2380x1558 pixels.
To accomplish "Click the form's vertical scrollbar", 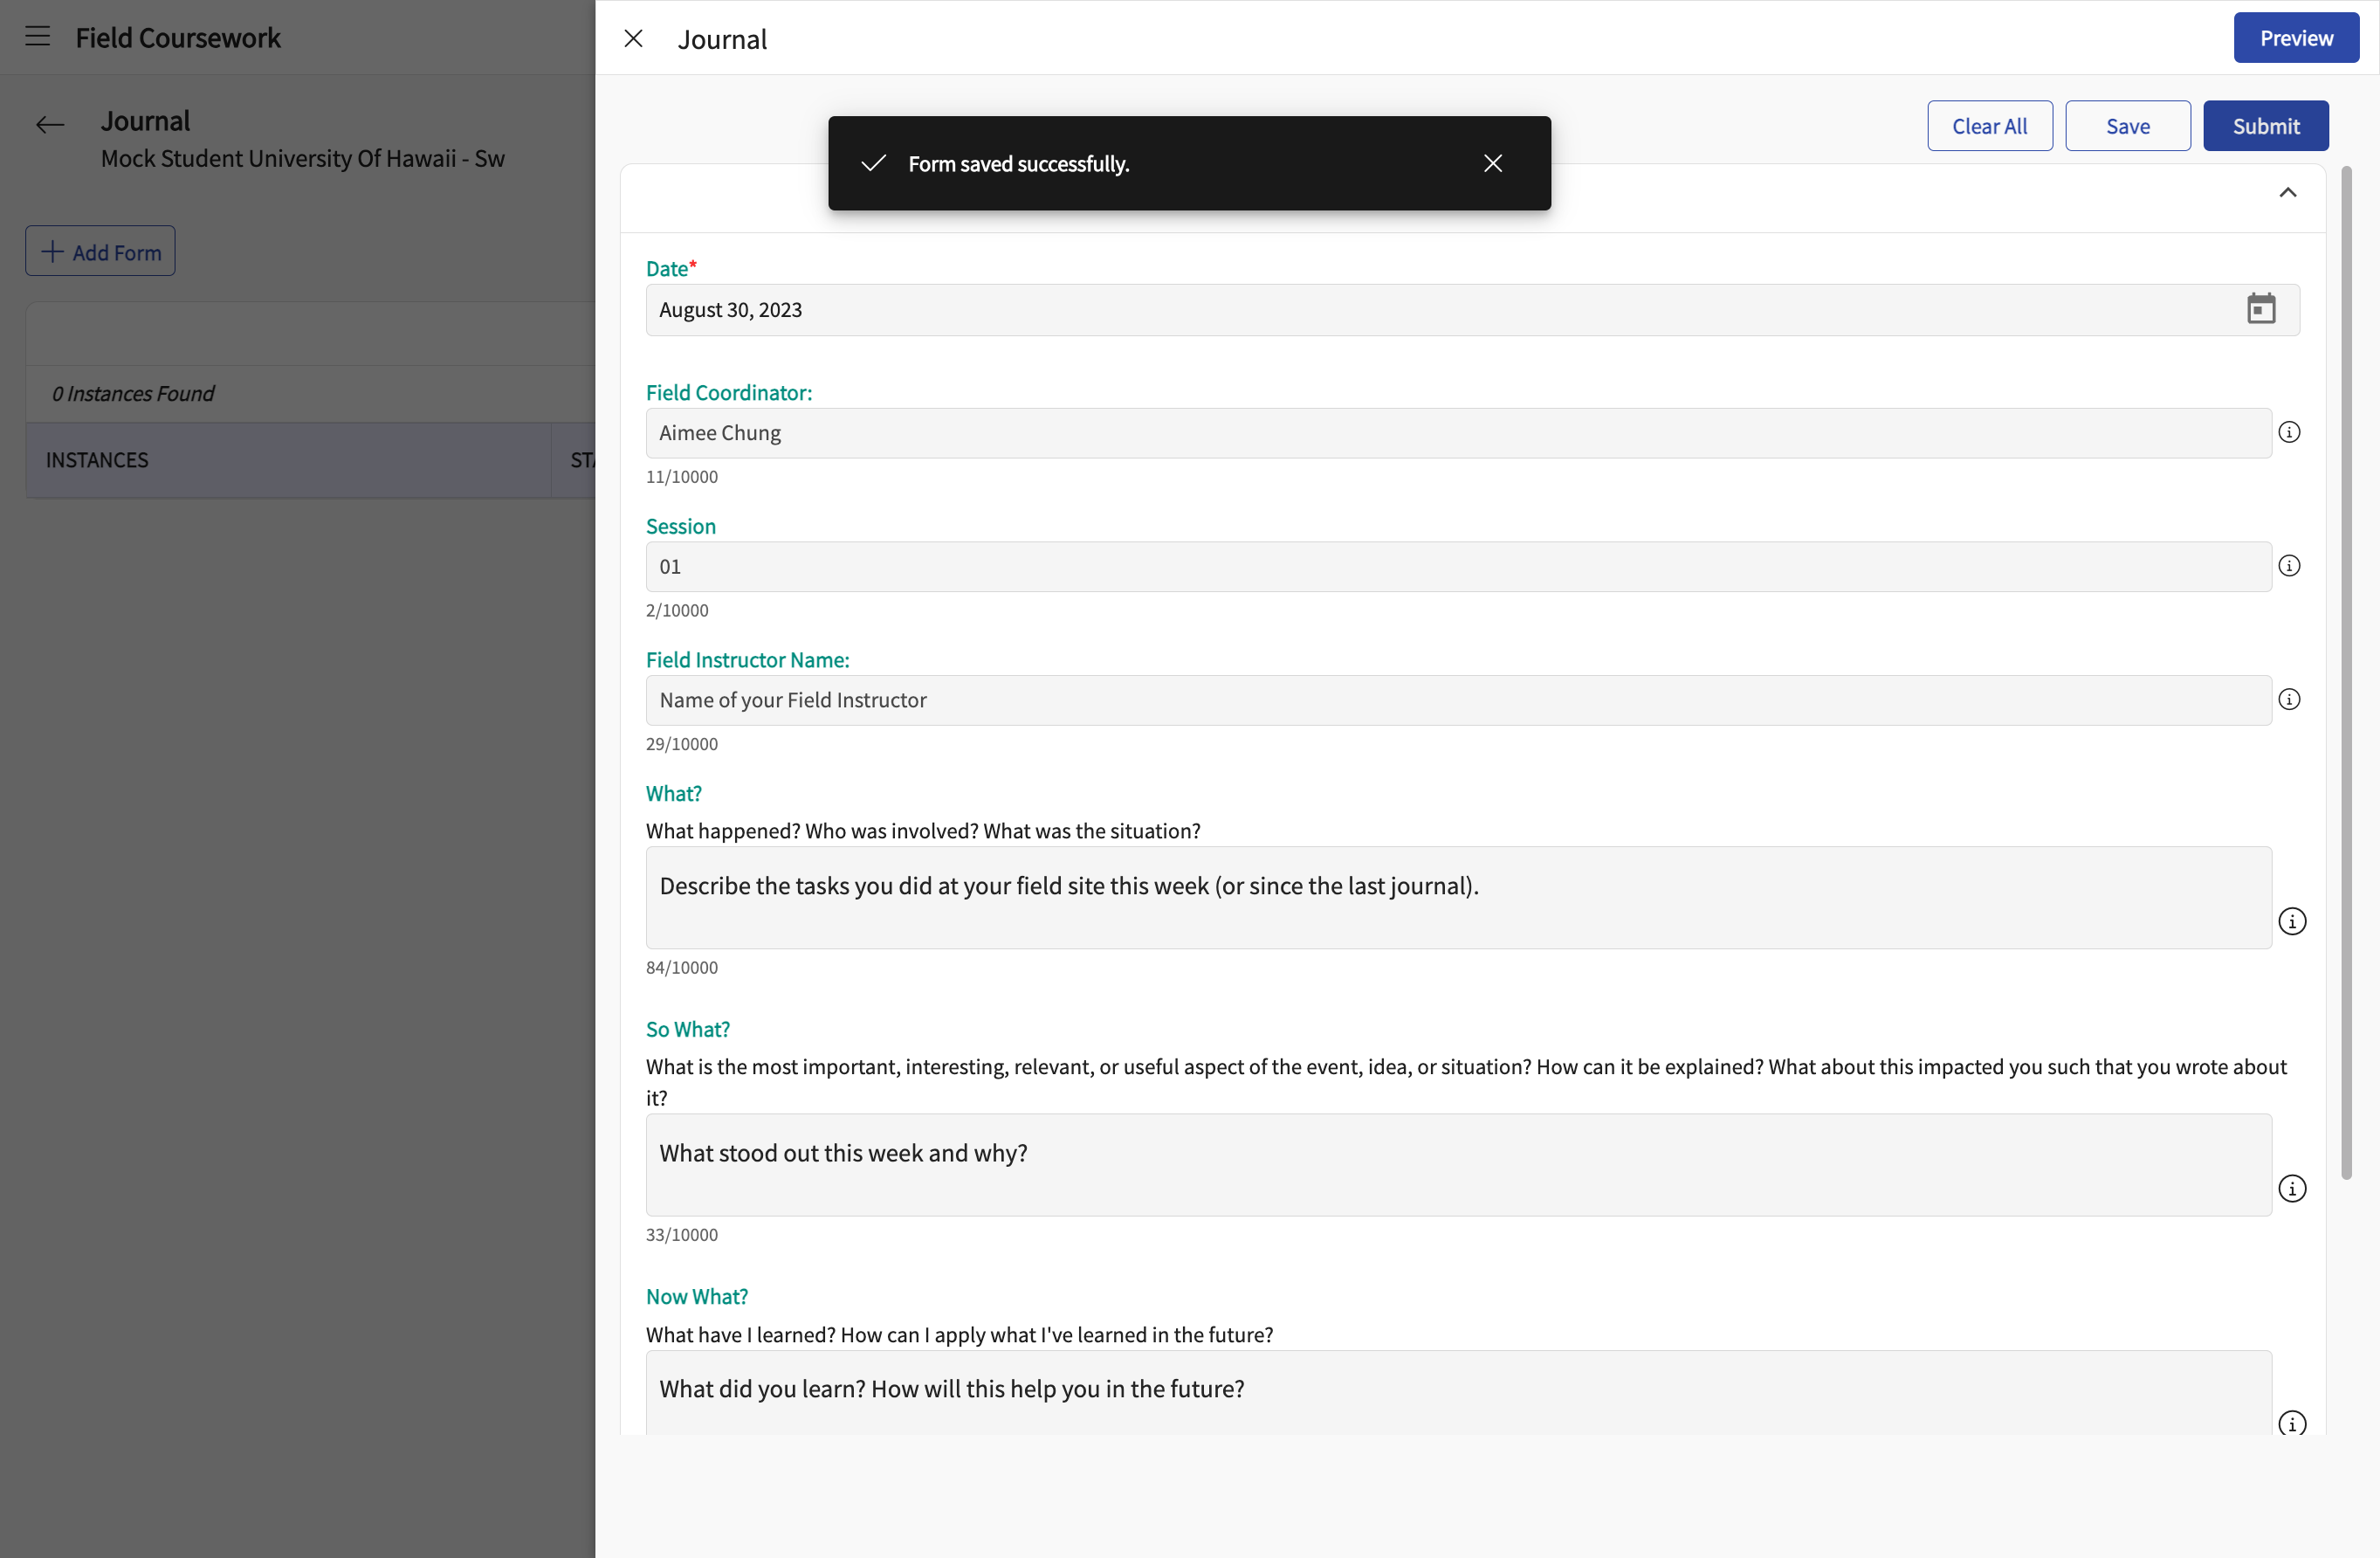I will pyautogui.click(x=2346, y=673).
